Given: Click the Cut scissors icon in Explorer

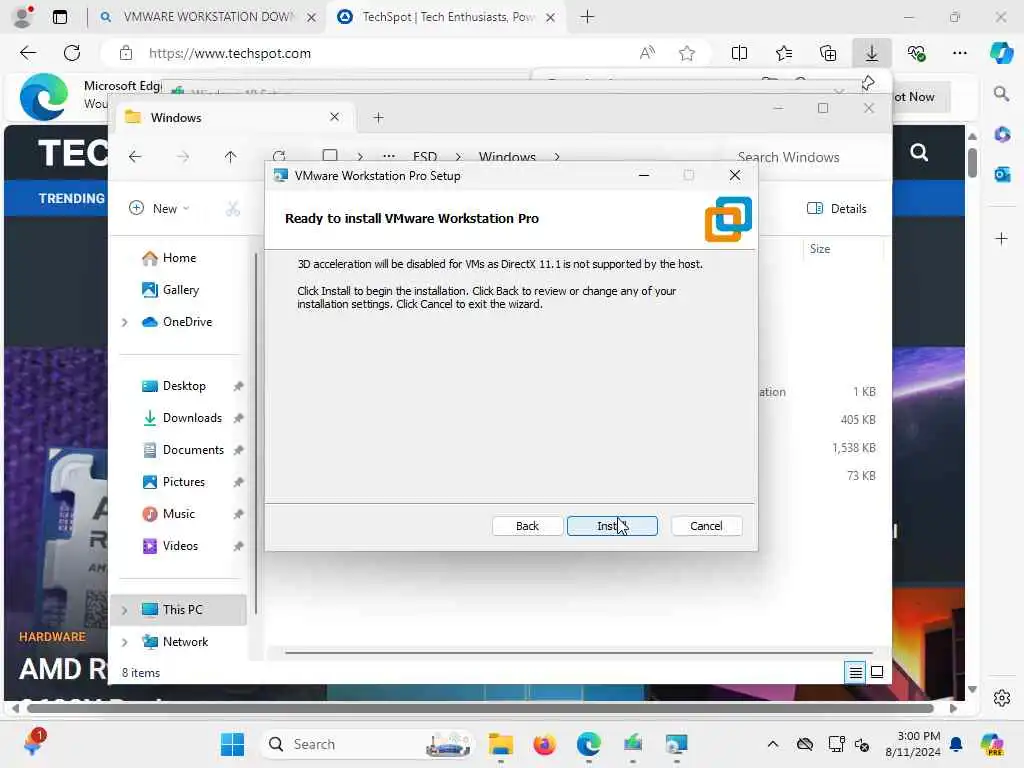Looking at the screenshot, I should pos(232,208).
